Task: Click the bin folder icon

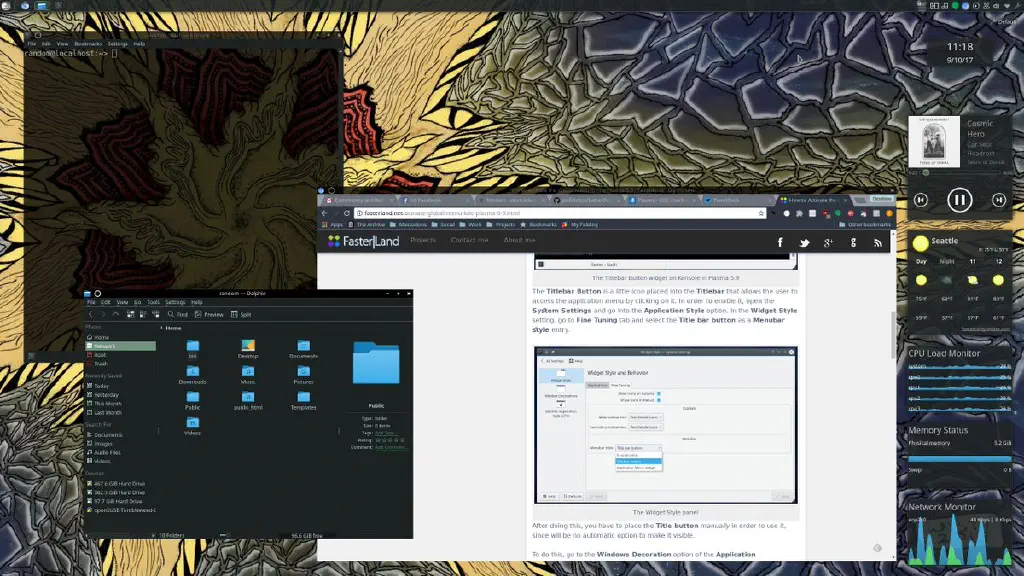Action: coord(193,346)
